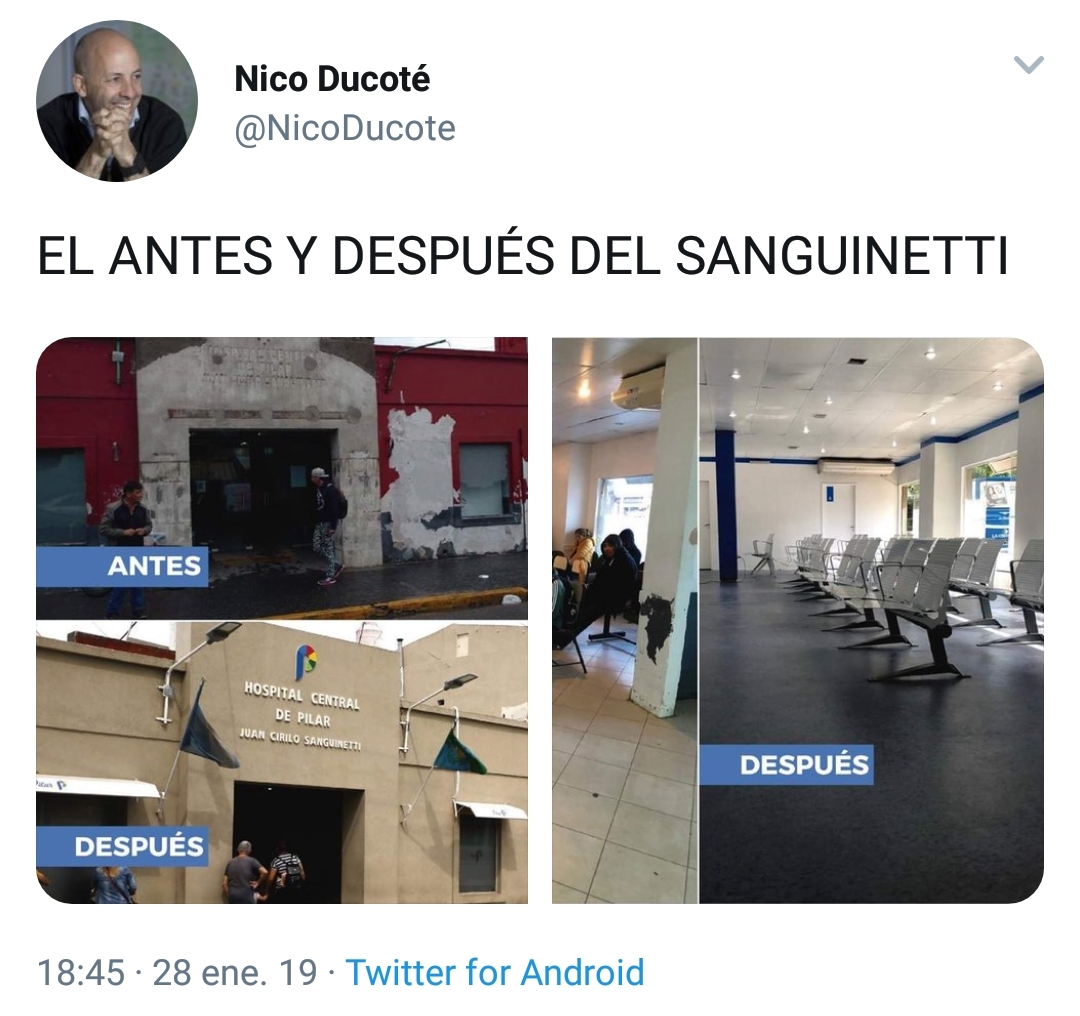The width and height of the screenshot is (1080, 1016).
Task: Open the old waiting room photo
Action: 625,620
